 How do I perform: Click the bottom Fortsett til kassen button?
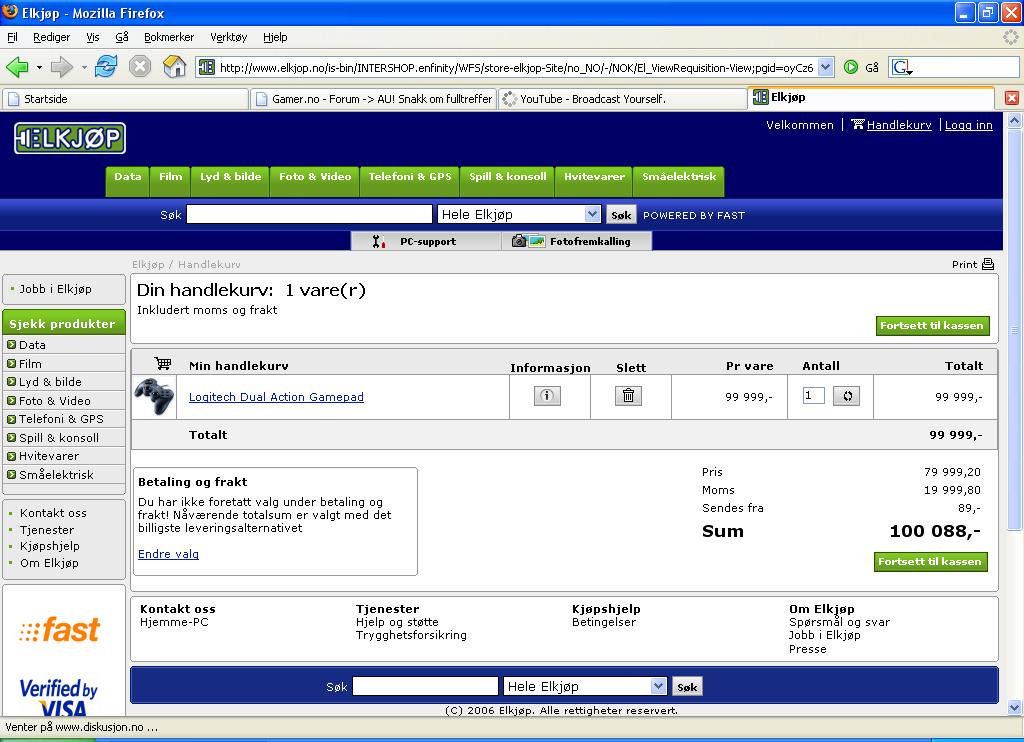(931, 562)
